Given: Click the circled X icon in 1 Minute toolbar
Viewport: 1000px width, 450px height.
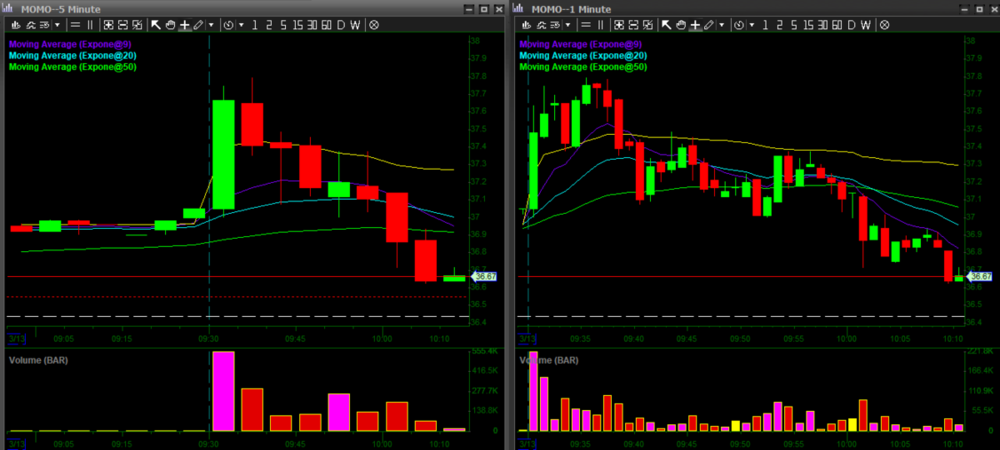Looking at the screenshot, I should (x=883, y=24).
